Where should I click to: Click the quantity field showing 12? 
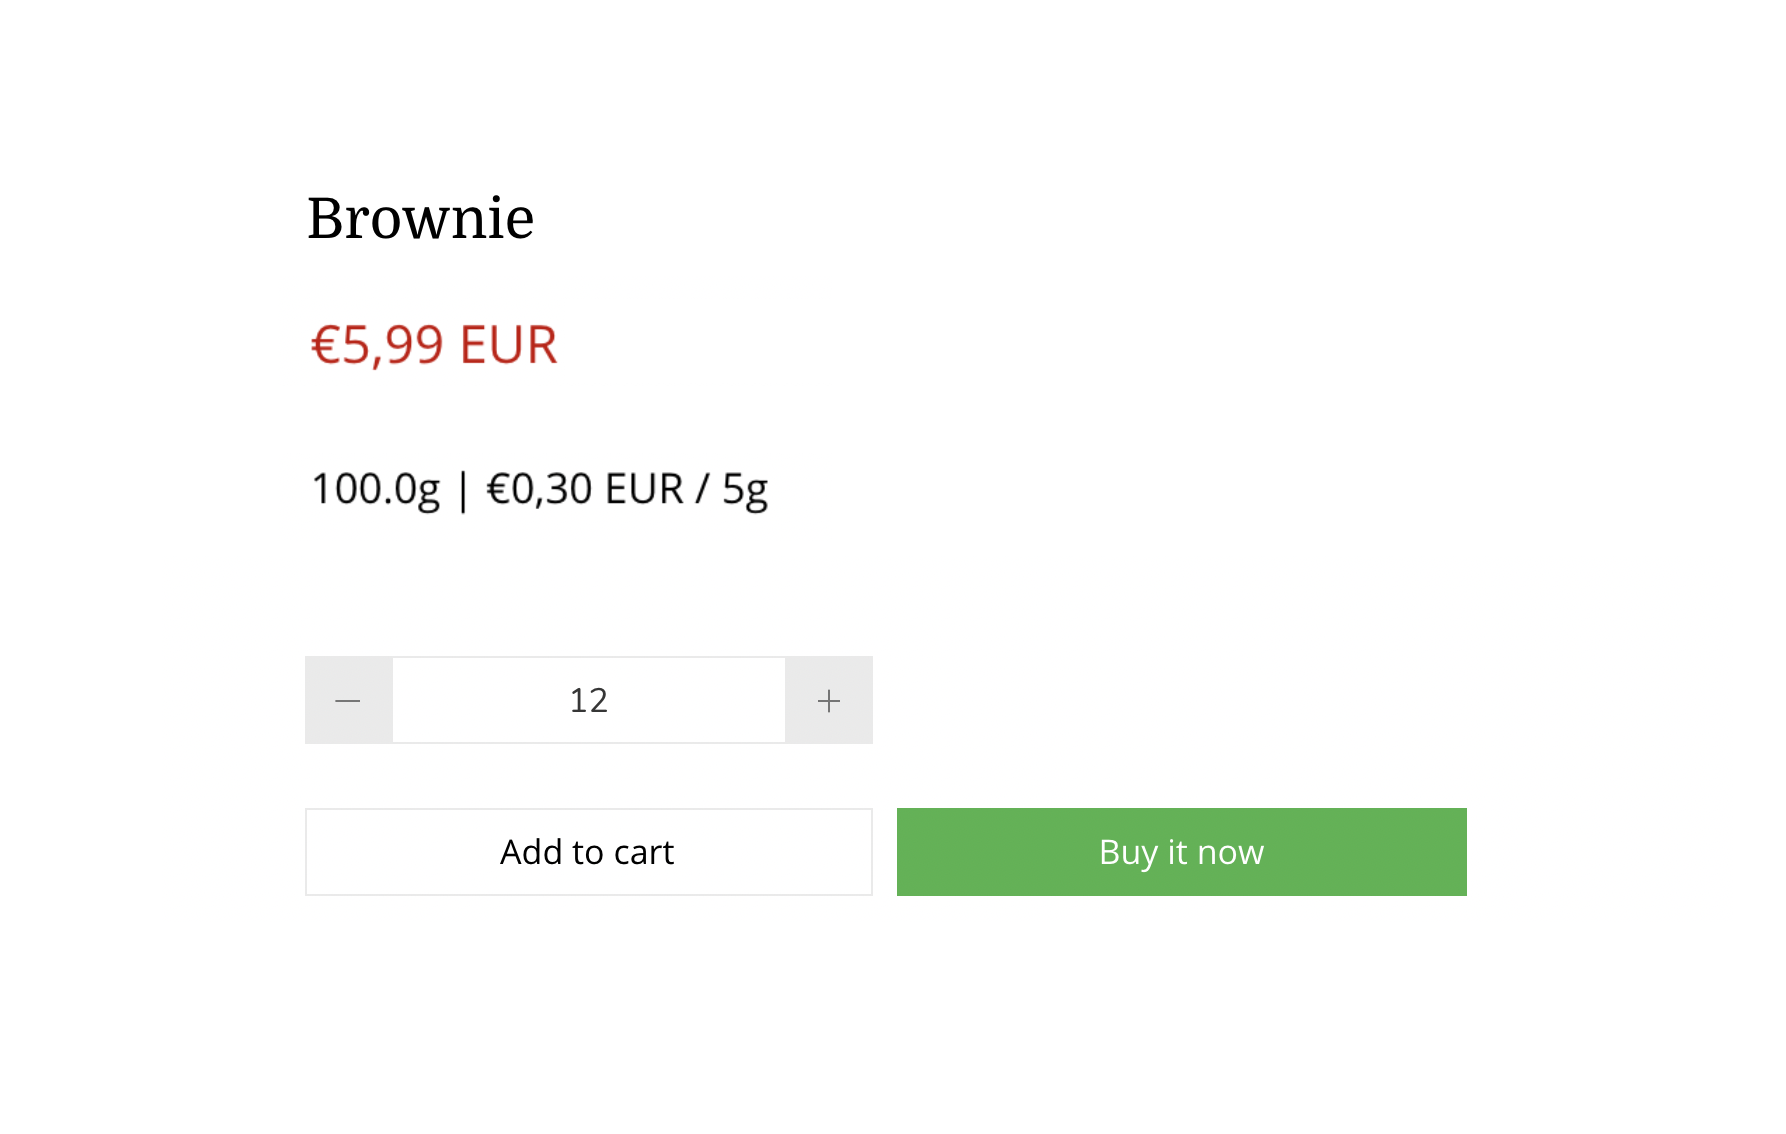click(x=589, y=701)
